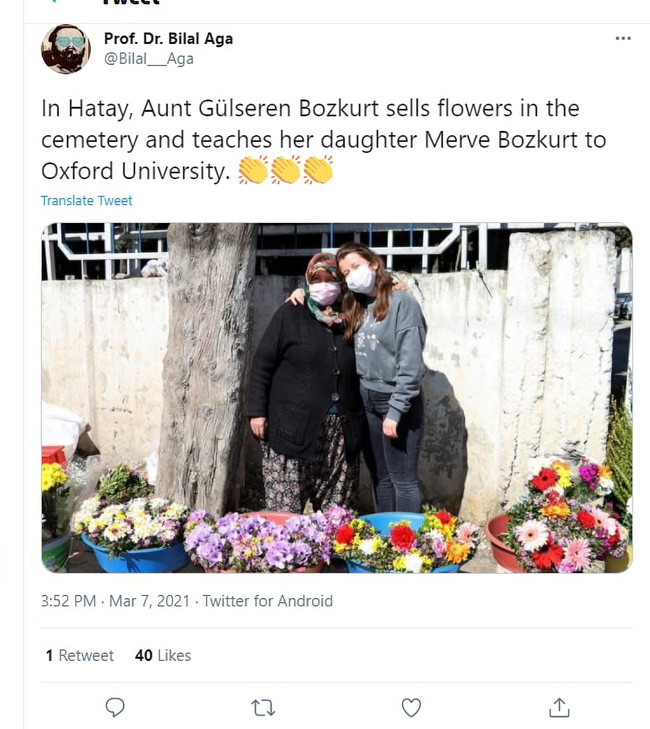Click the @Bilal__Aga handle
Image resolution: width=650 pixels, height=729 pixels.
point(149,59)
